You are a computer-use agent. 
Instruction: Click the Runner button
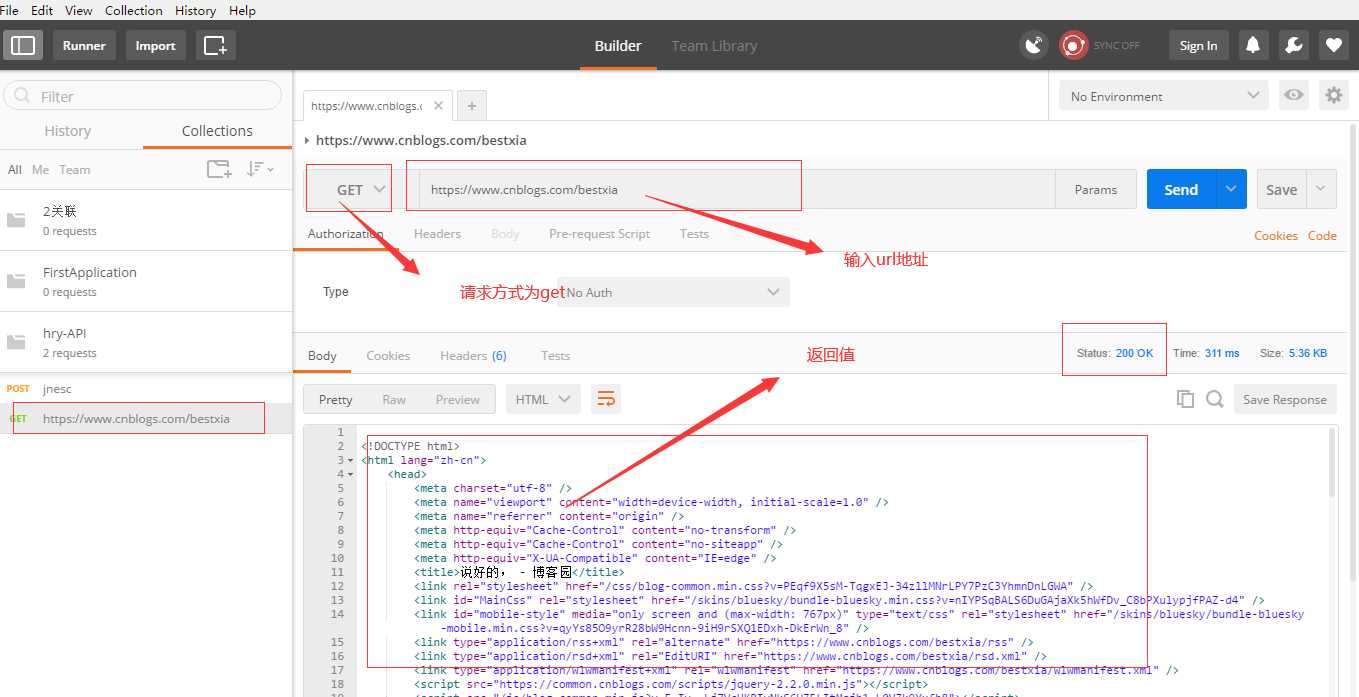click(84, 45)
